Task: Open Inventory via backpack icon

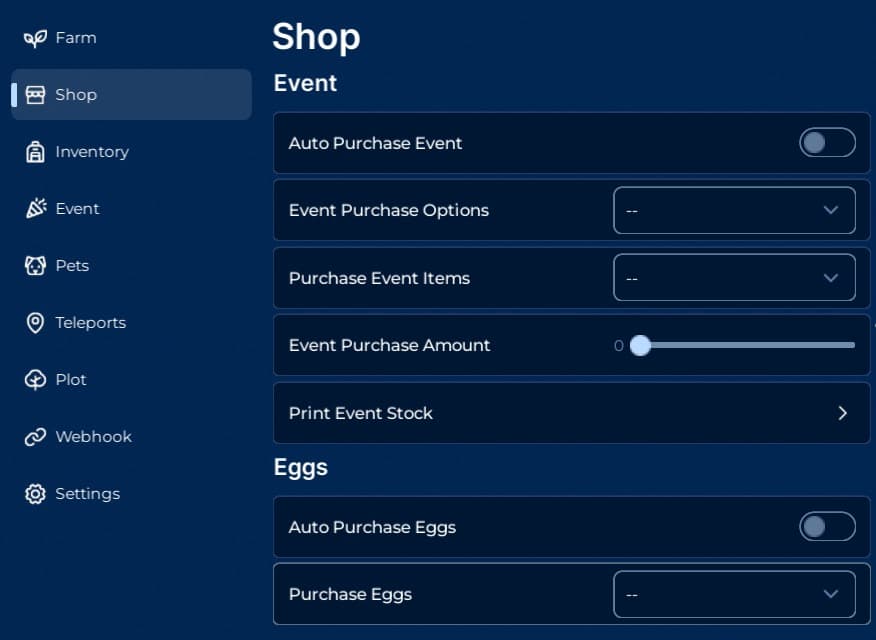Action: click(x=35, y=152)
